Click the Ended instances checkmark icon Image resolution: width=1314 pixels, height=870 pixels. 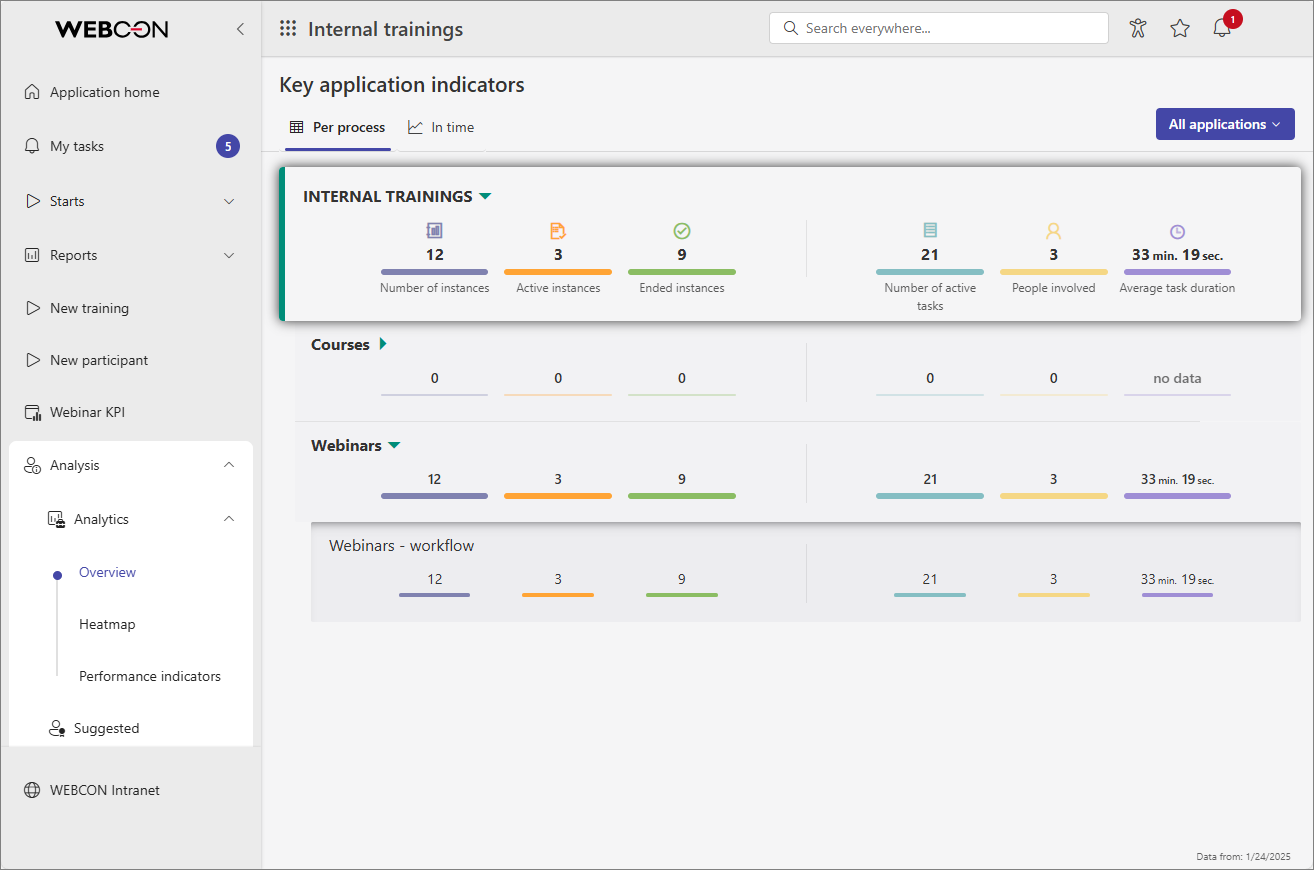point(682,231)
